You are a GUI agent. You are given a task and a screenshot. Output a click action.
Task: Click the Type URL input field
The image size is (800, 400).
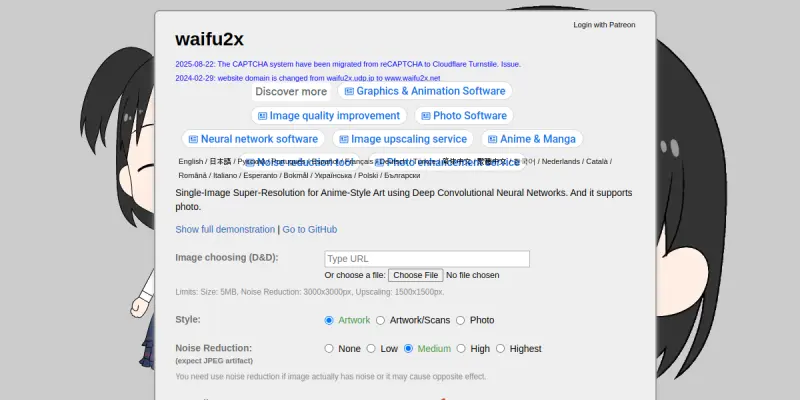coord(427,259)
